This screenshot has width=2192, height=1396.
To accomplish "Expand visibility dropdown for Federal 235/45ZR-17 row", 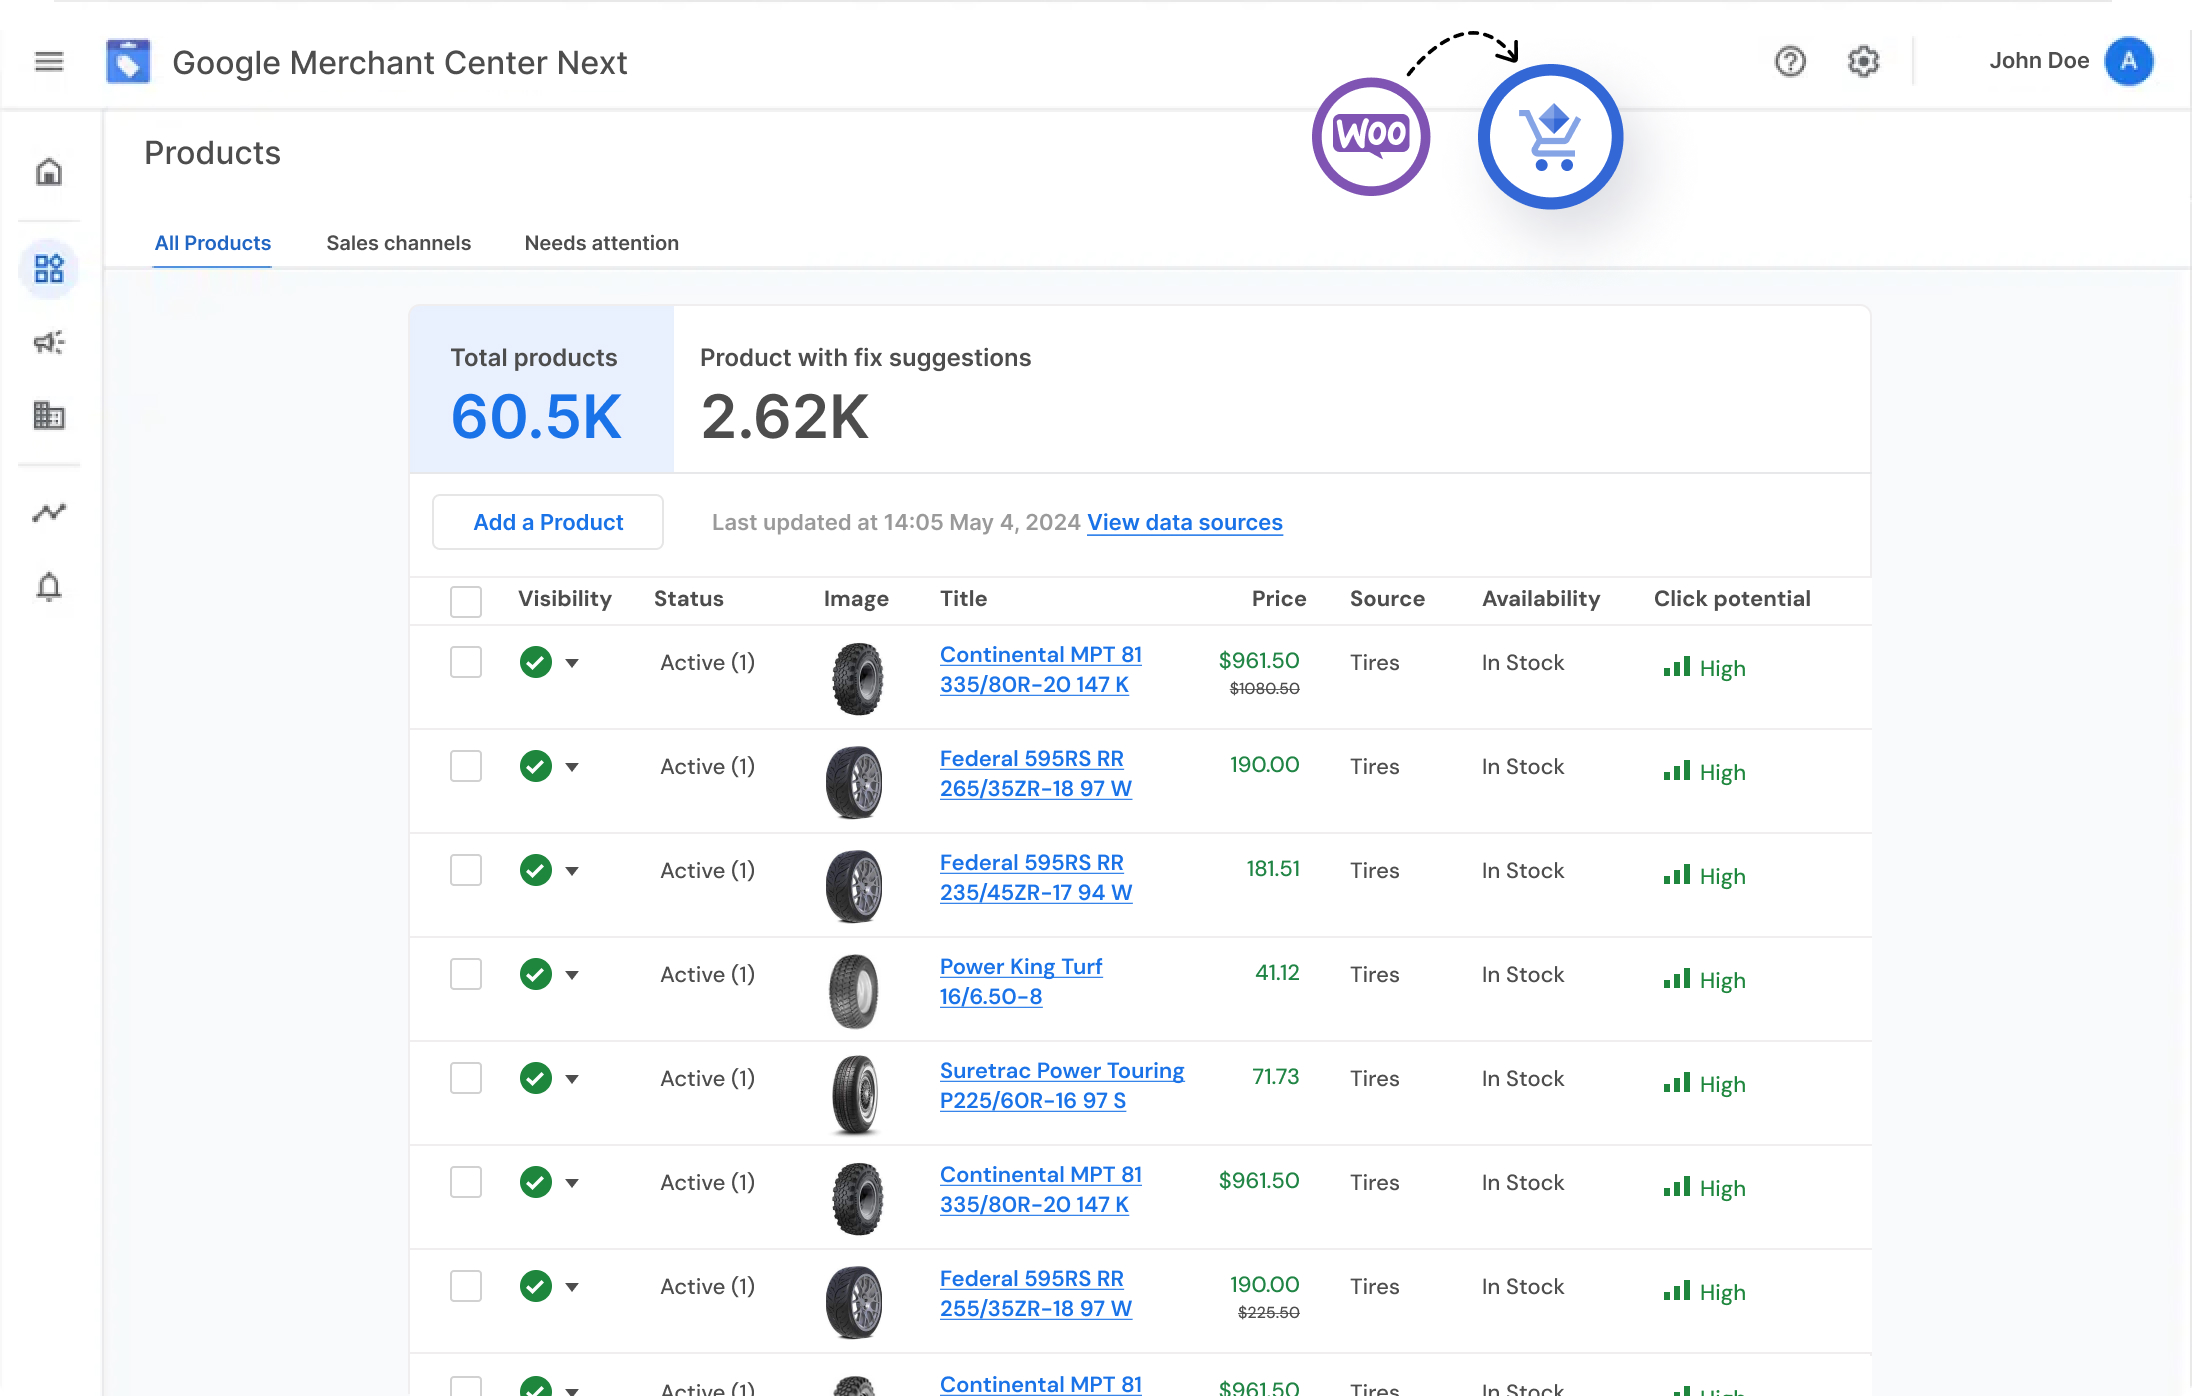I will pos(572,871).
